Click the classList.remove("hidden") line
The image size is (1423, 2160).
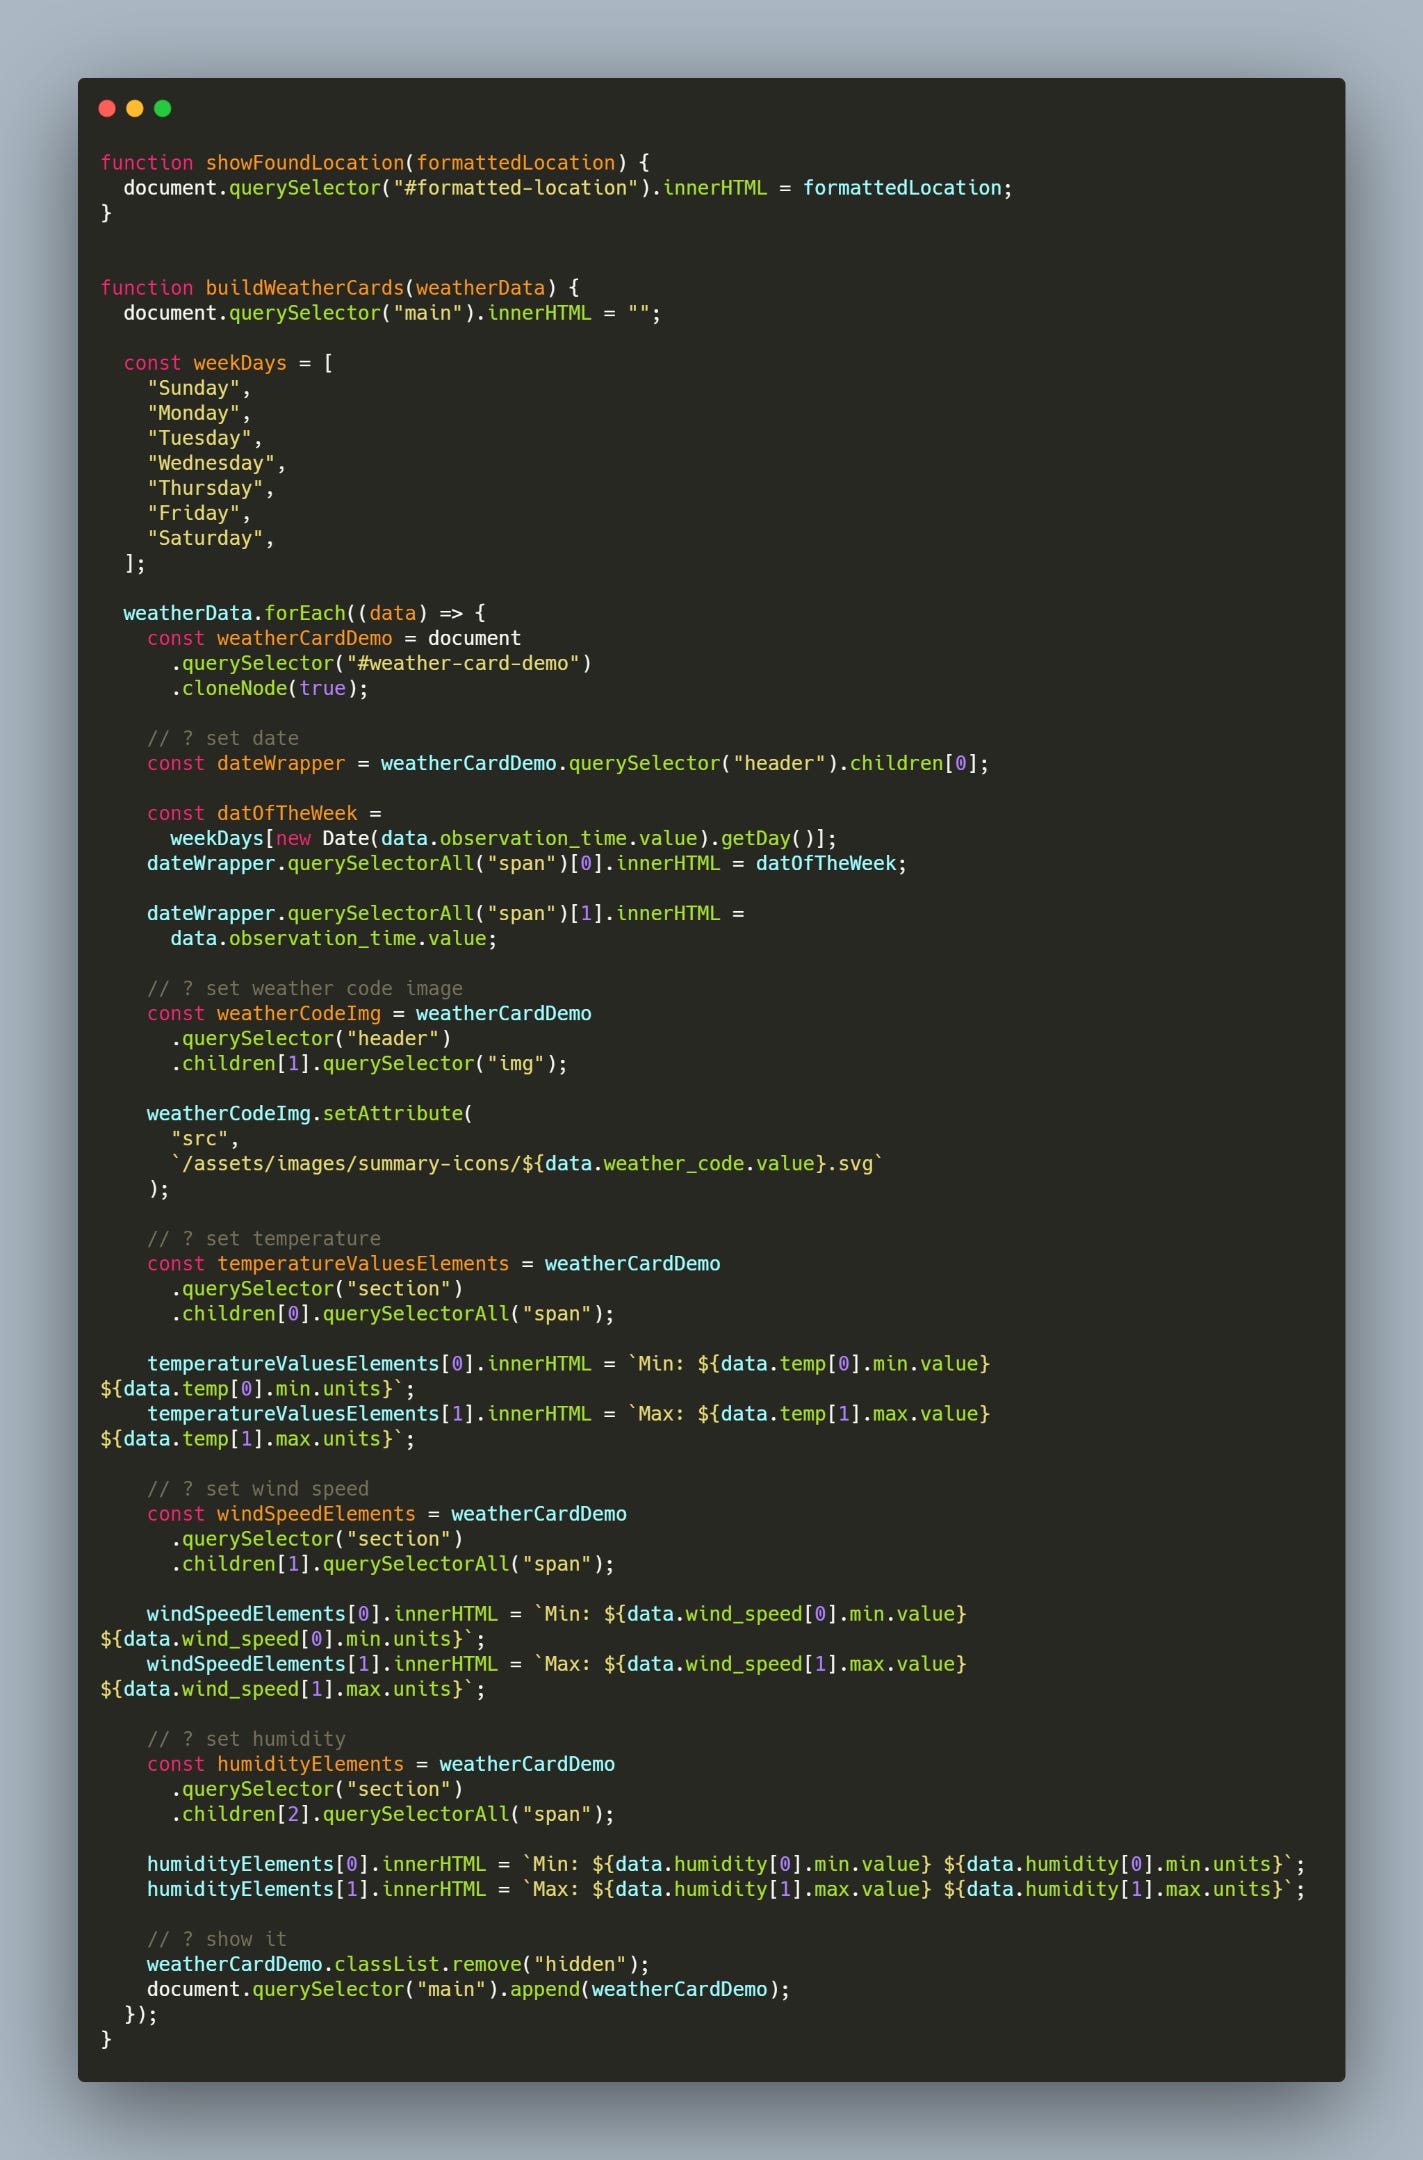coord(398,1963)
